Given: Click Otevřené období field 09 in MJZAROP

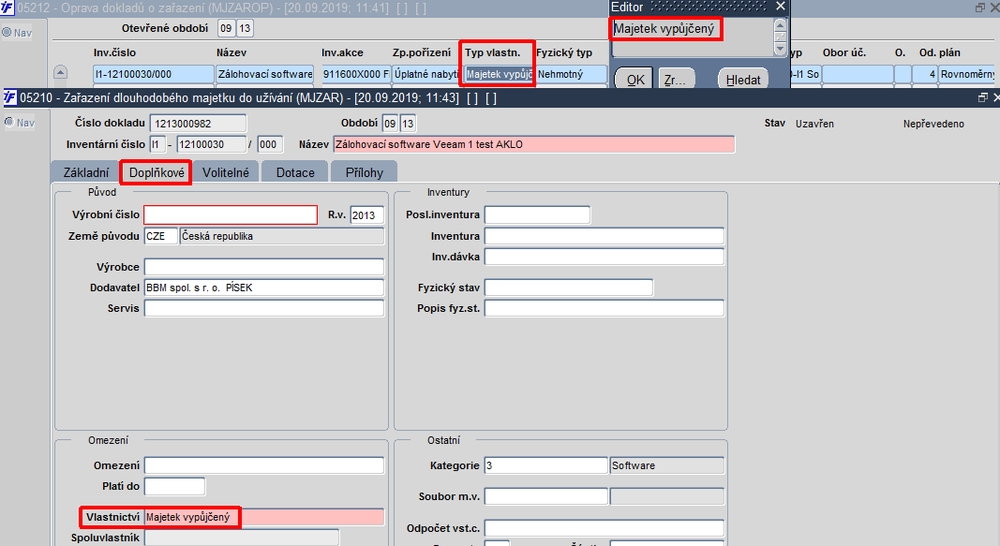Looking at the screenshot, I should [226, 28].
